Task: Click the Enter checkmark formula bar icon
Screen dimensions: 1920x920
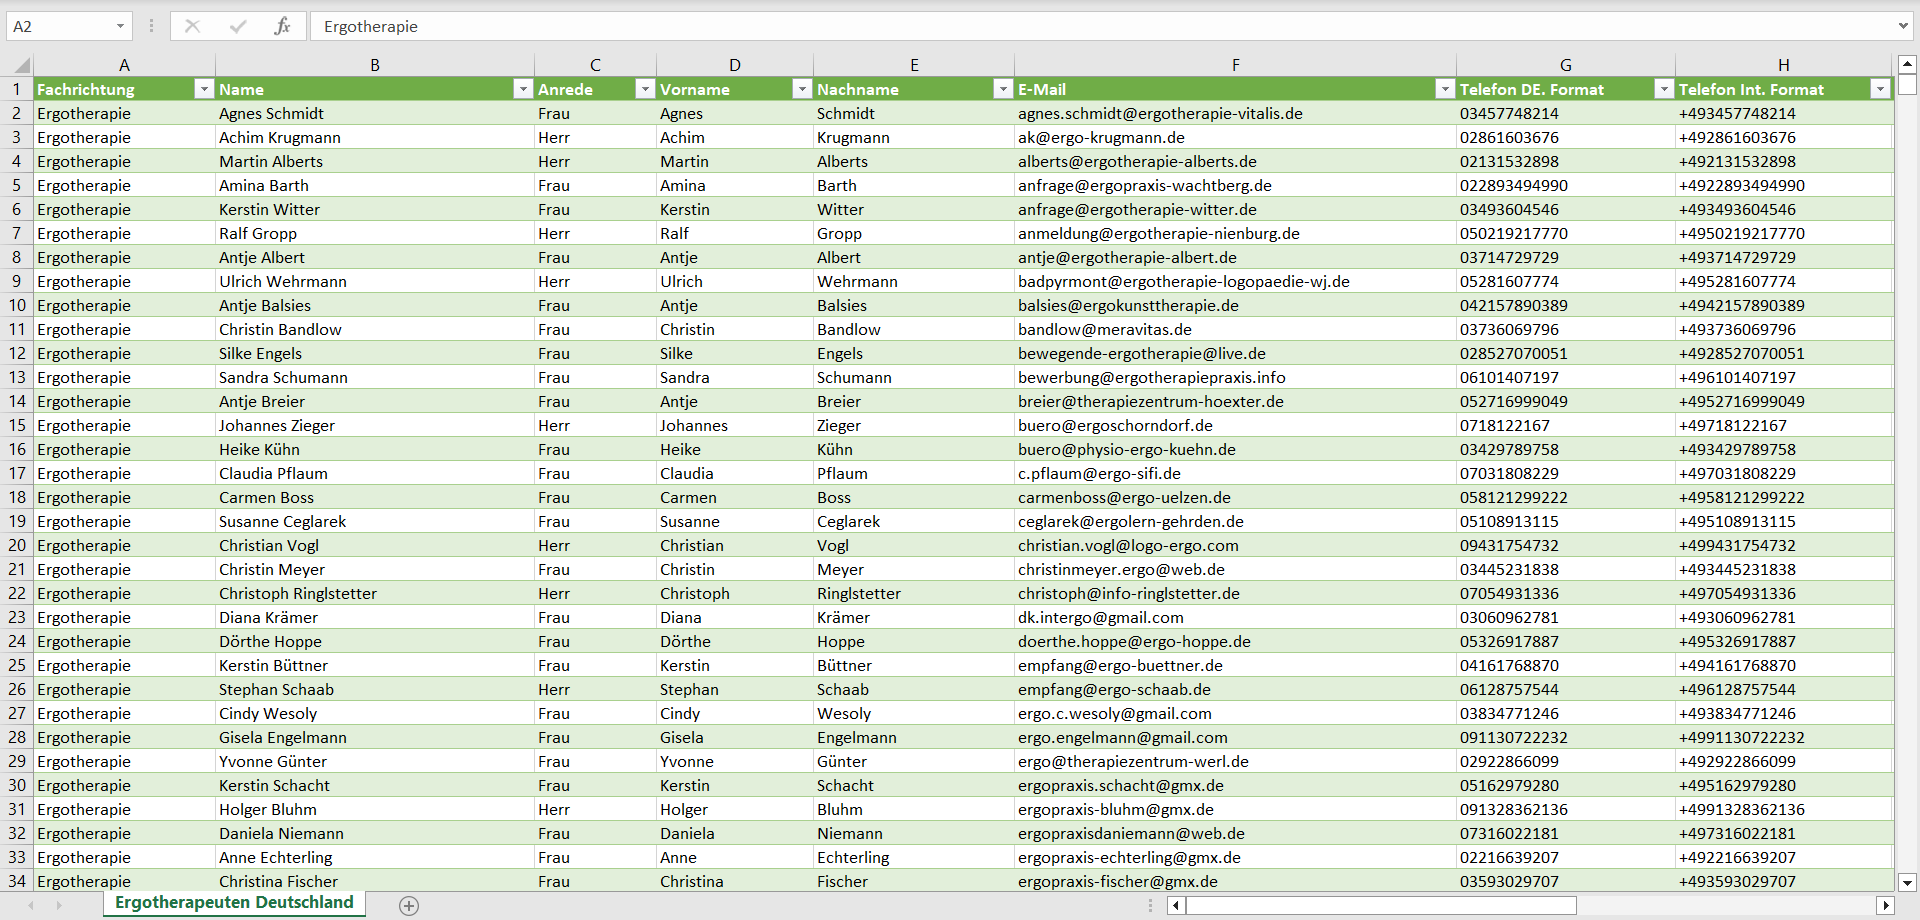Action: pos(238,26)
